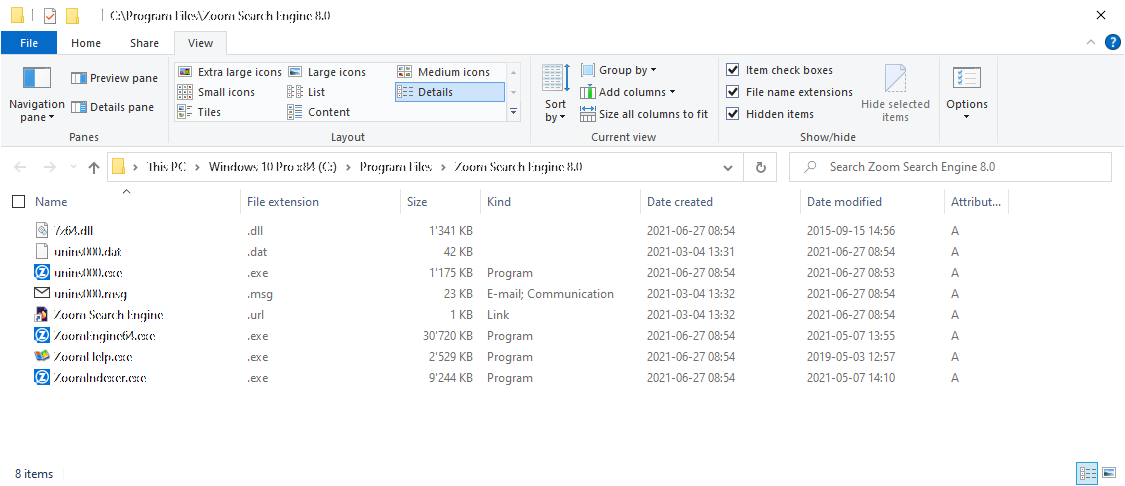Click Program Files in the address bar
1125x486 pixels.
click(x=396, y=167)
